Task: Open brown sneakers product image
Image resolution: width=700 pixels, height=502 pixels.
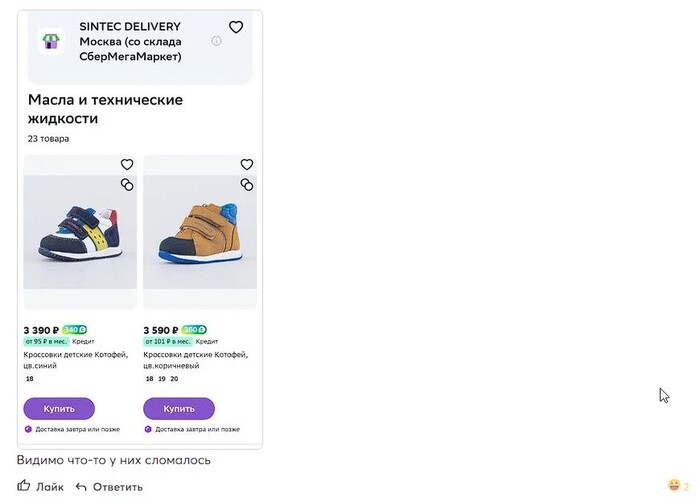Action: tap(200, 232)
